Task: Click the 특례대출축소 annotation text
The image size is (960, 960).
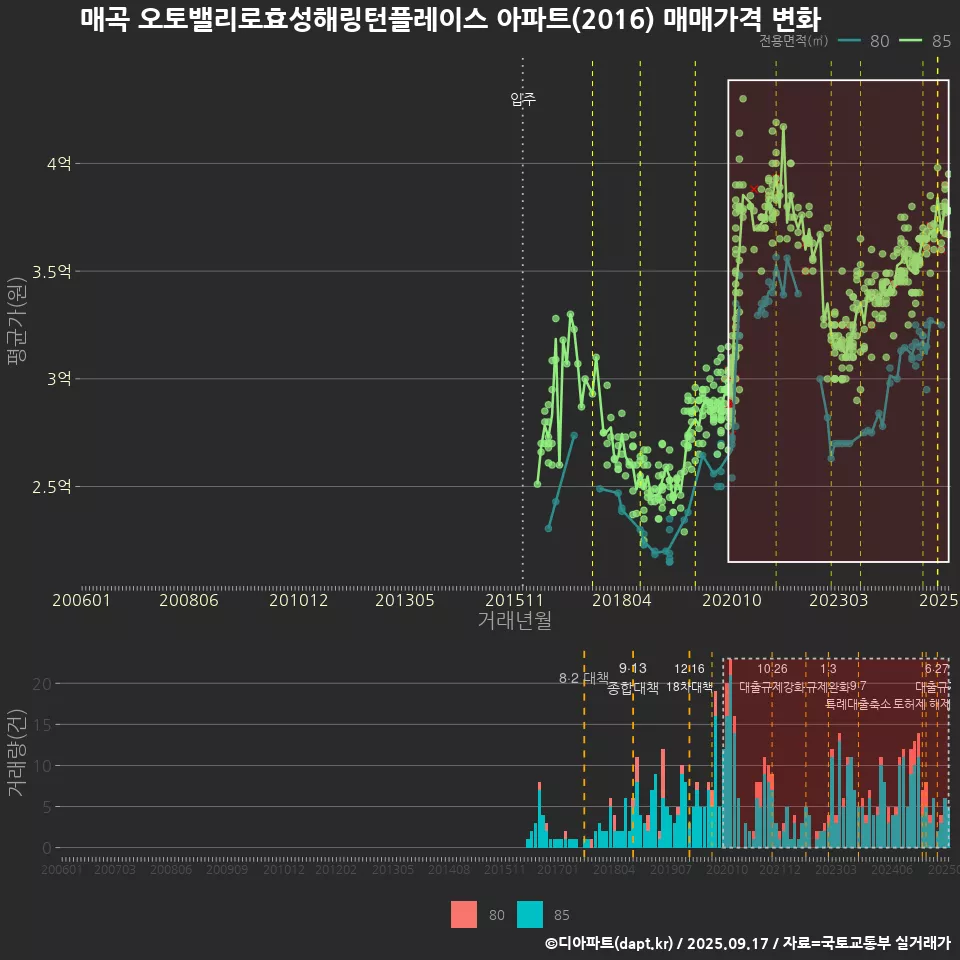Action: 858,704
